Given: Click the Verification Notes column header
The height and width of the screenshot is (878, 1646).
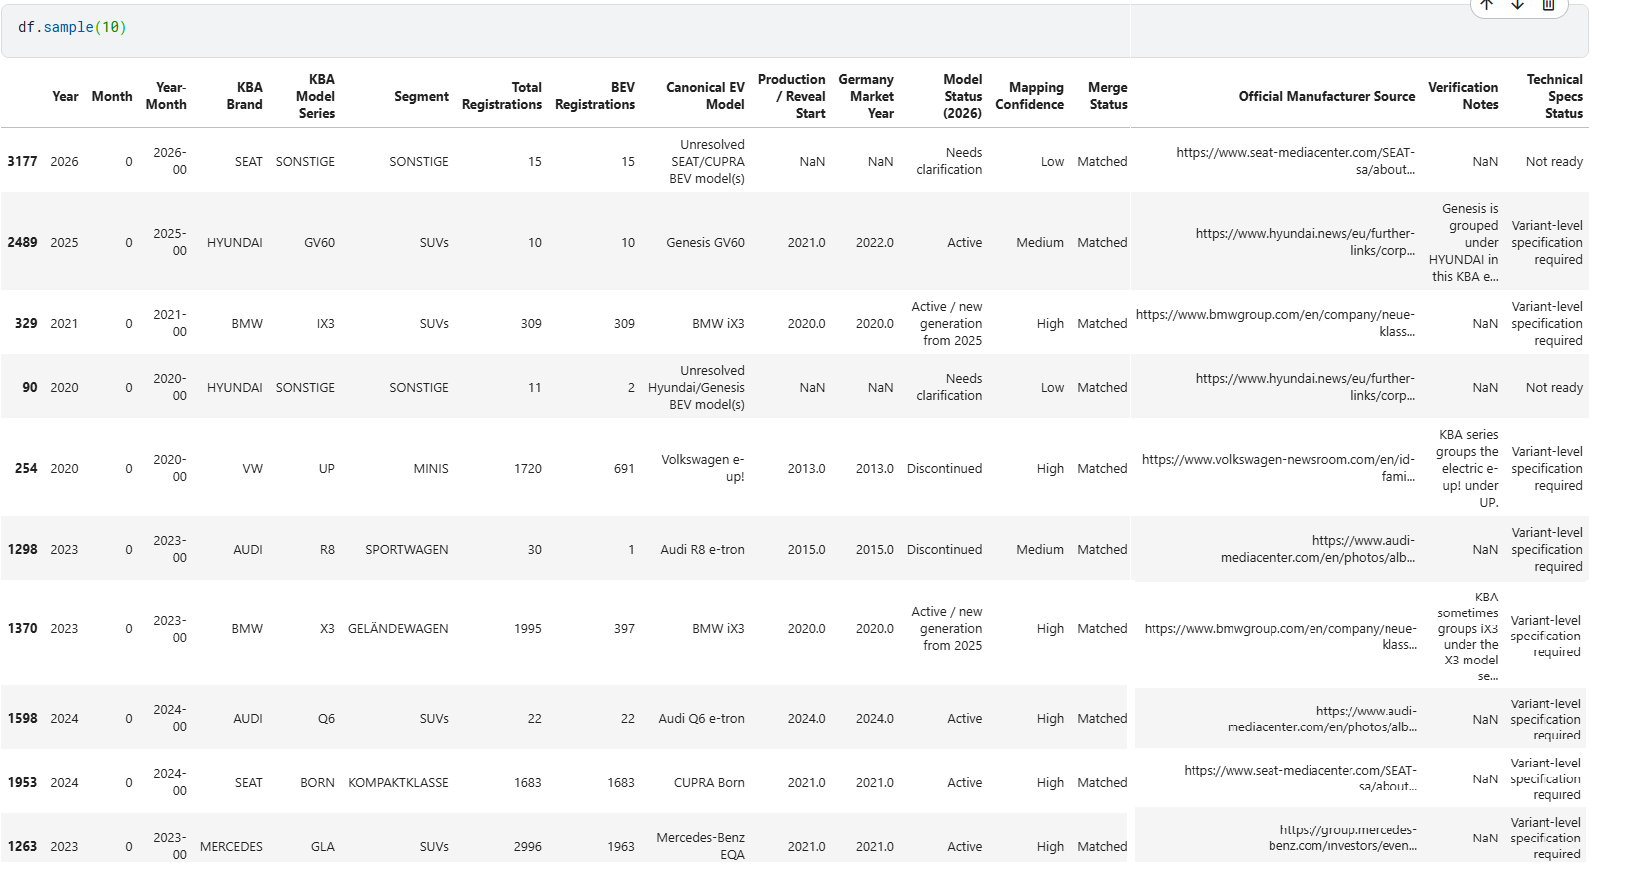Looking at the screenshot, I should click(x=1463, y=96).
